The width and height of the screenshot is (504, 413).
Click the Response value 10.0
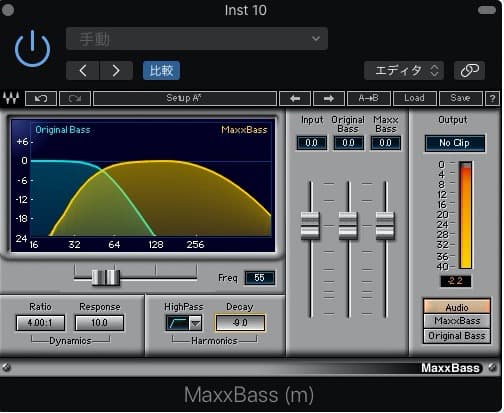99,323
